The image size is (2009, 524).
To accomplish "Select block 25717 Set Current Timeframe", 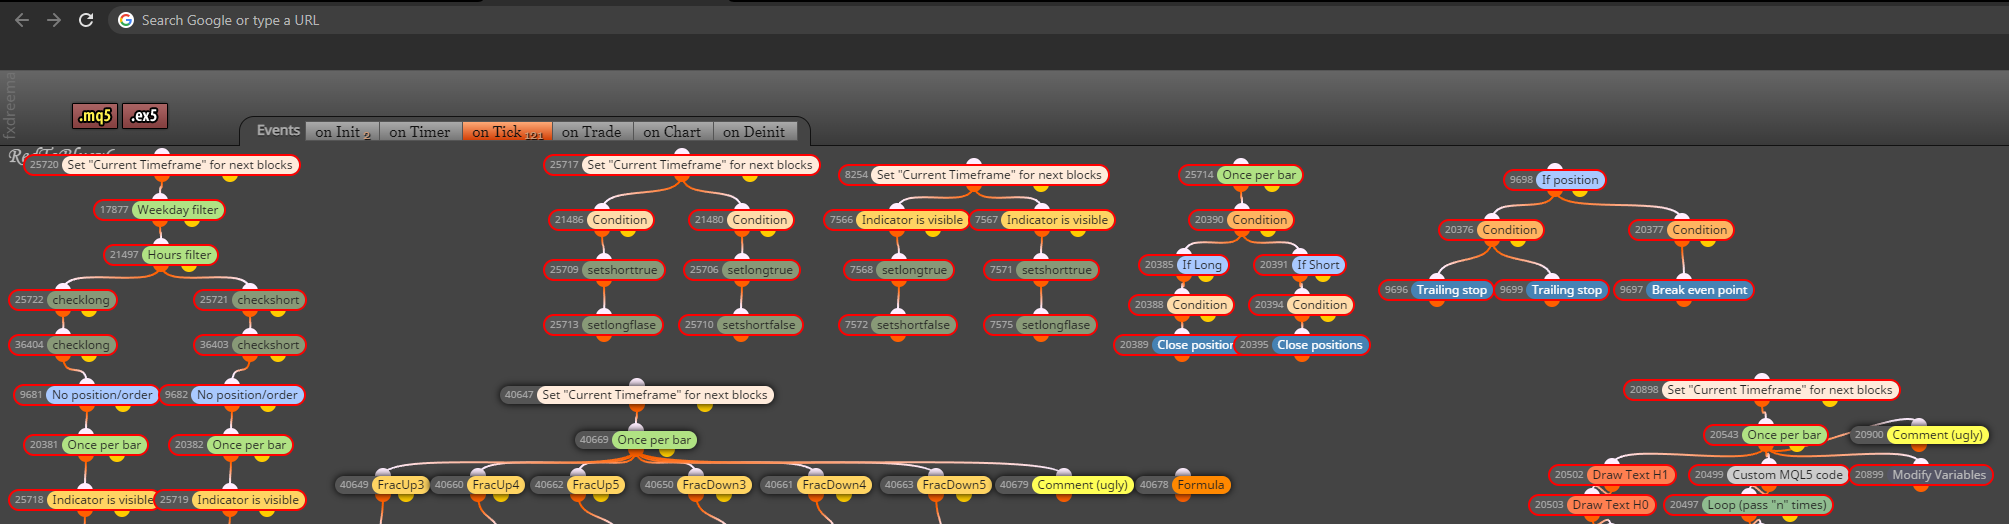I will coord(683,165).
